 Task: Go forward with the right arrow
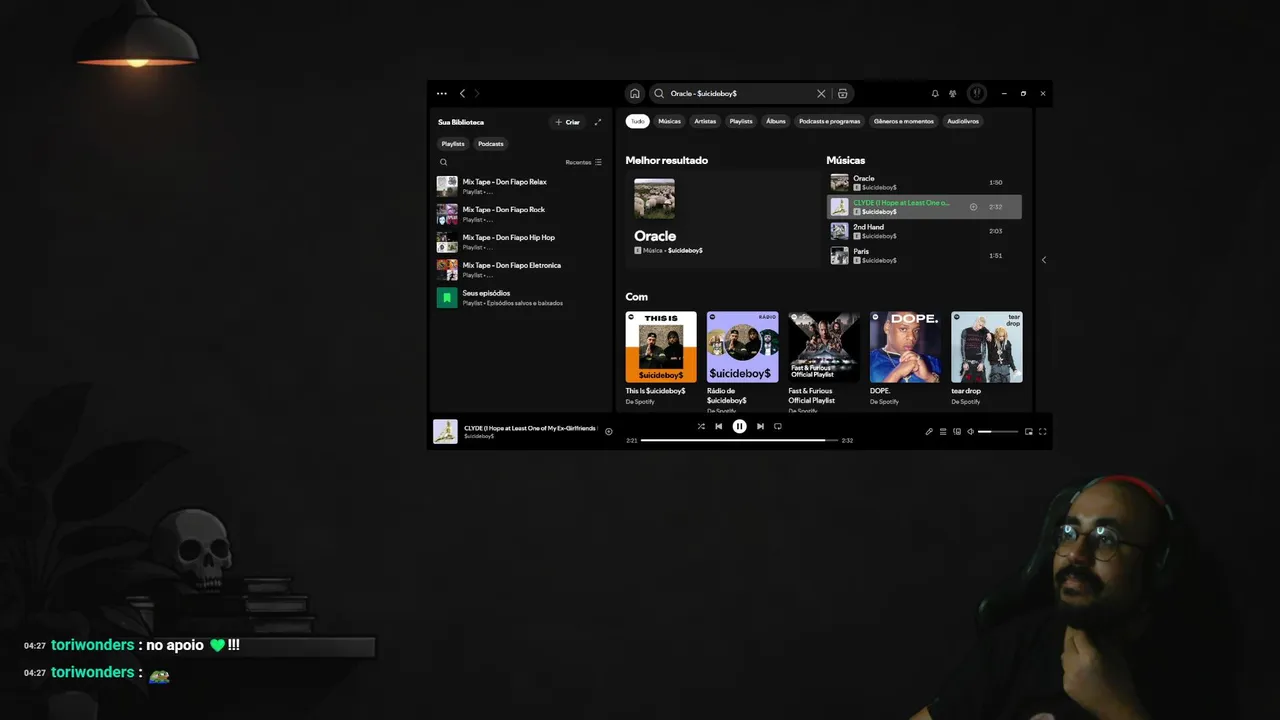point(477,93)
